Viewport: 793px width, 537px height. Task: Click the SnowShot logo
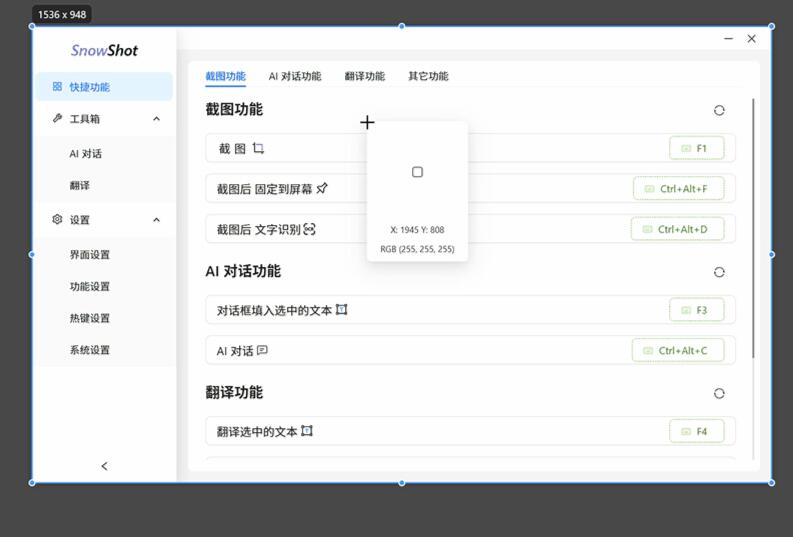[104, 51]
